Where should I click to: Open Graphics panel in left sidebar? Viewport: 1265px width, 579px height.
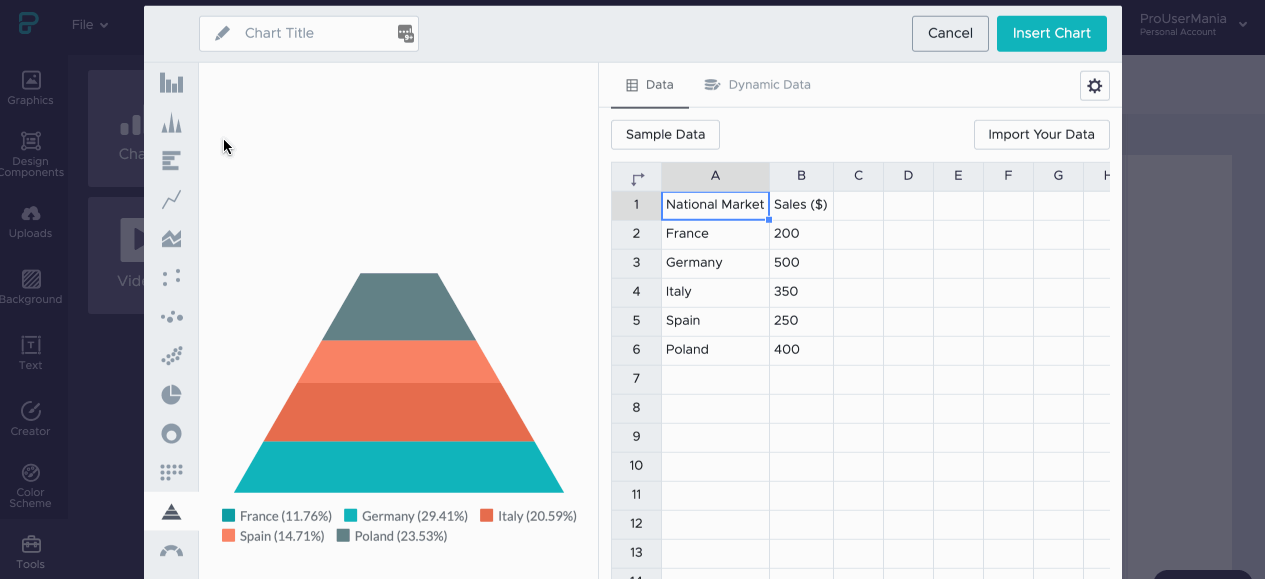click(31, 88)
